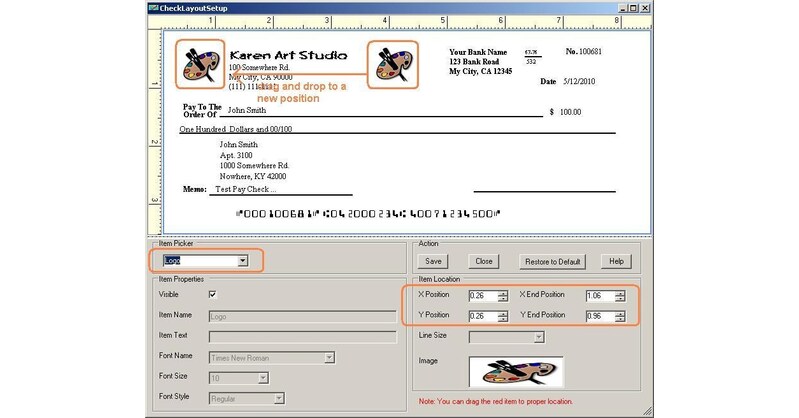Viewport: 799px width, 418px height.
Task: Decrease Y End Position with the down arrow
Action: tap(620, 319)
